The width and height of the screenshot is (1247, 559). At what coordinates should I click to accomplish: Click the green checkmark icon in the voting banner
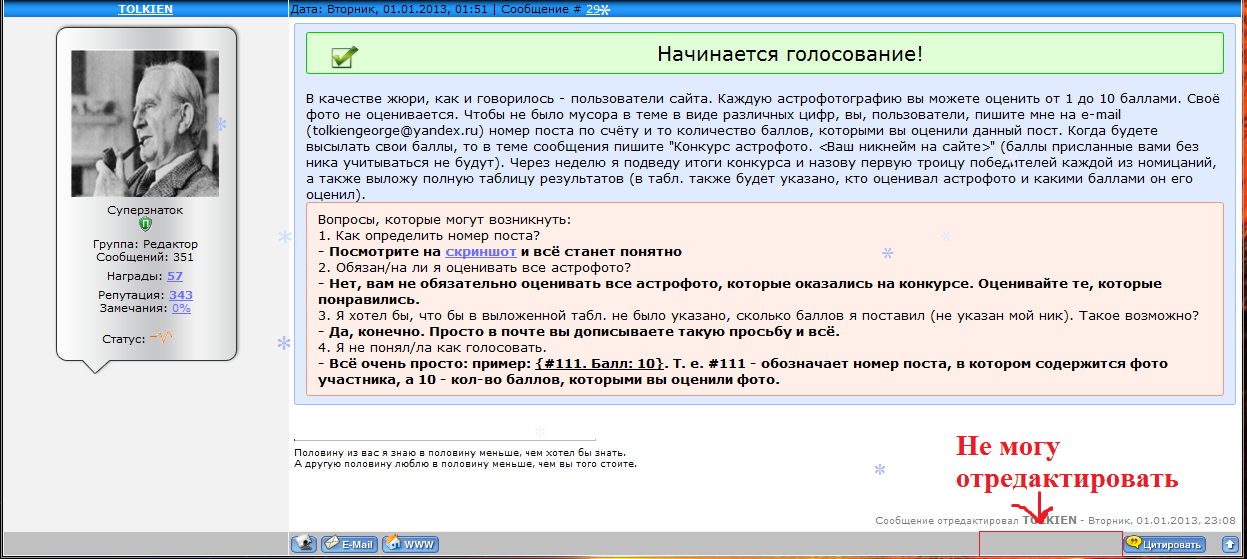(x=345, y=56)
